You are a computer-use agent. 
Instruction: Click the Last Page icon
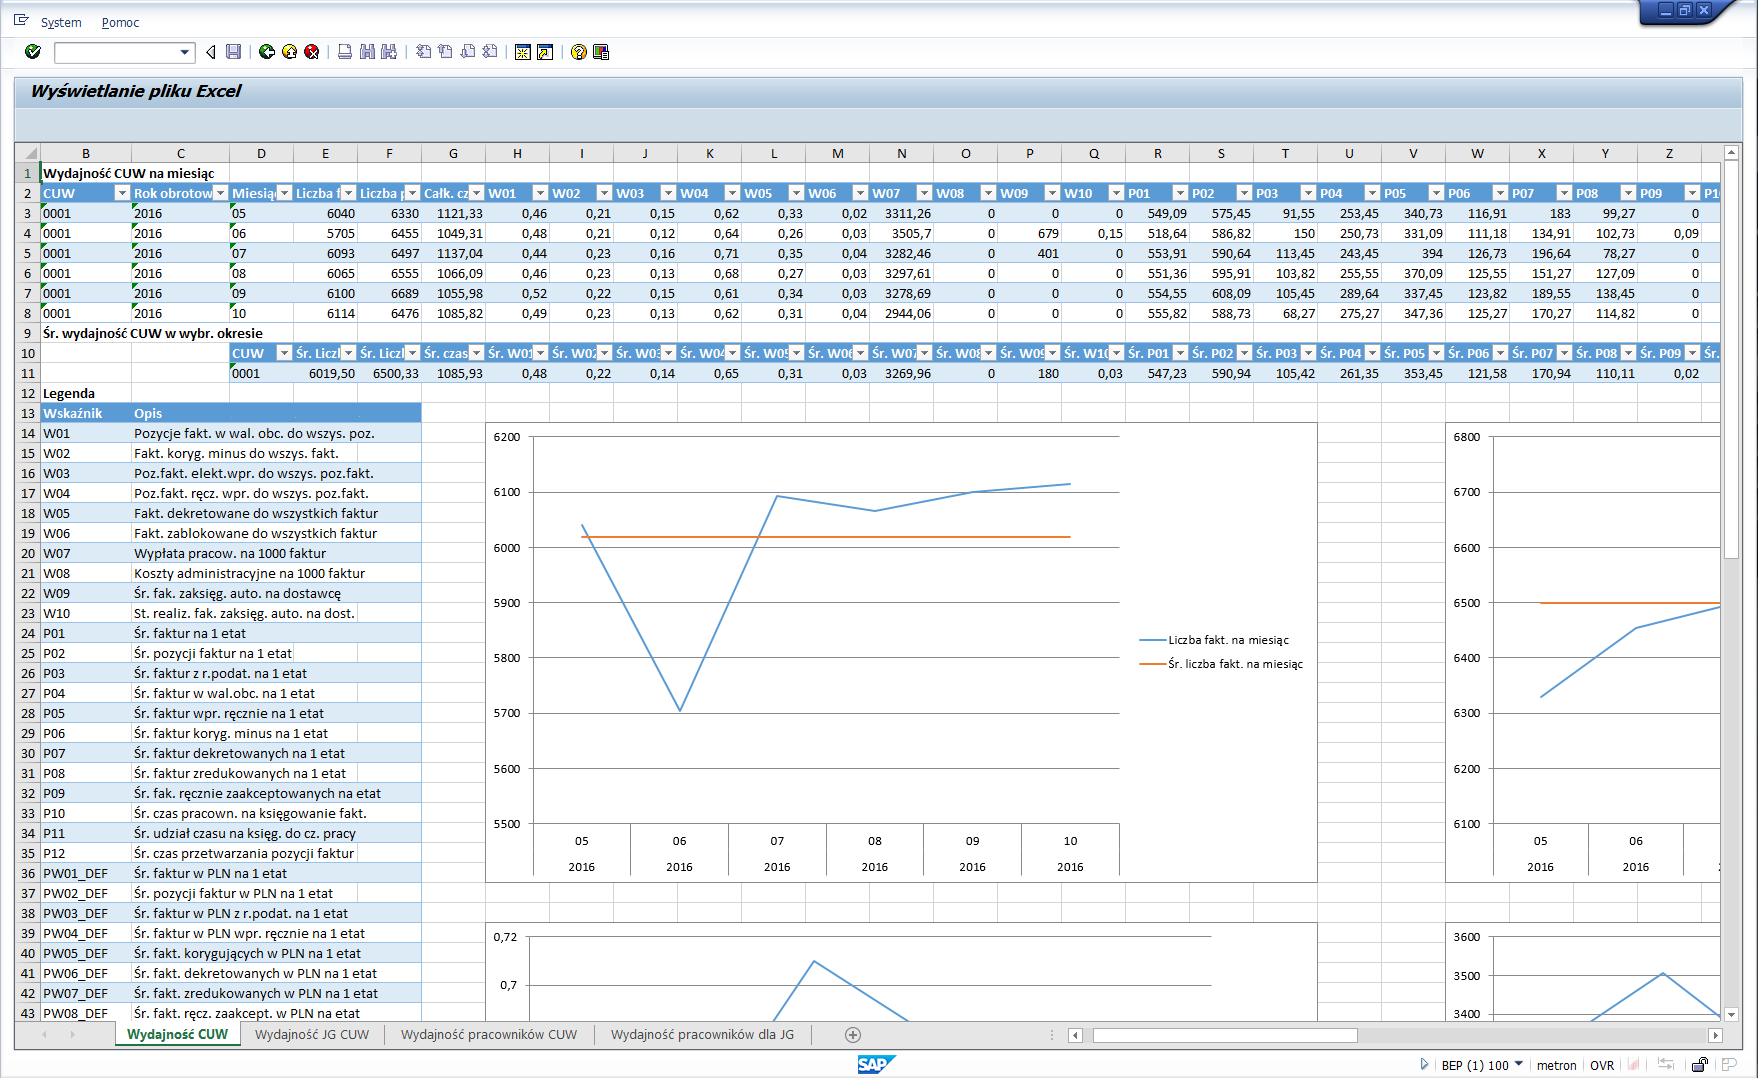pos(489,52)
